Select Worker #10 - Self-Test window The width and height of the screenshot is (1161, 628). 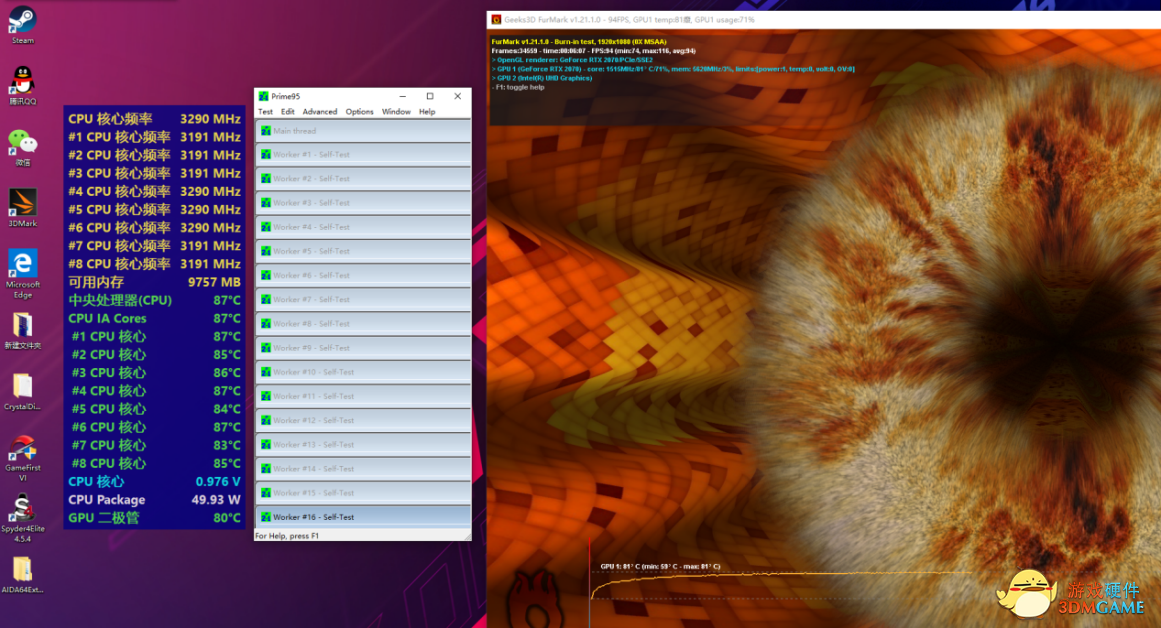click(363, 373)
